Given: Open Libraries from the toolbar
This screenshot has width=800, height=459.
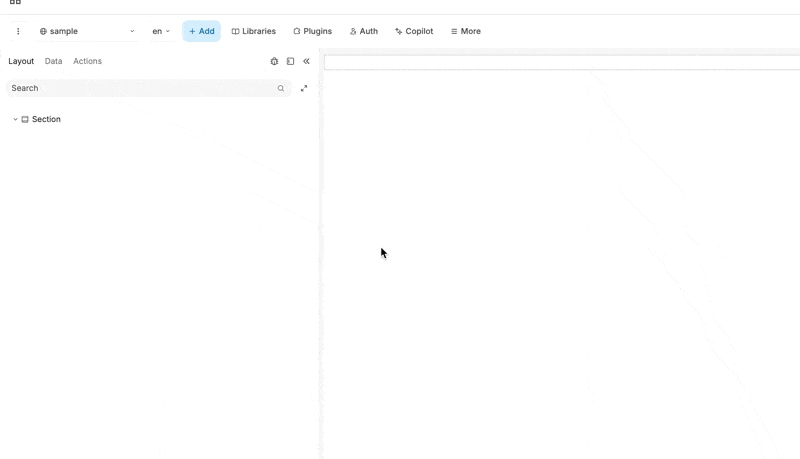Looking at the screenshot, I should point(253,31).
